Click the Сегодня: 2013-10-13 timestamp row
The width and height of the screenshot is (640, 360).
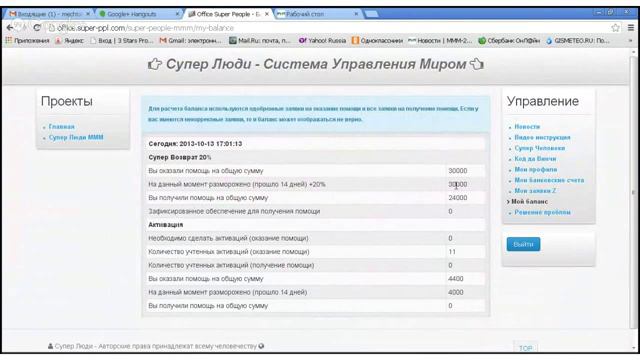(x=316, y=144)
